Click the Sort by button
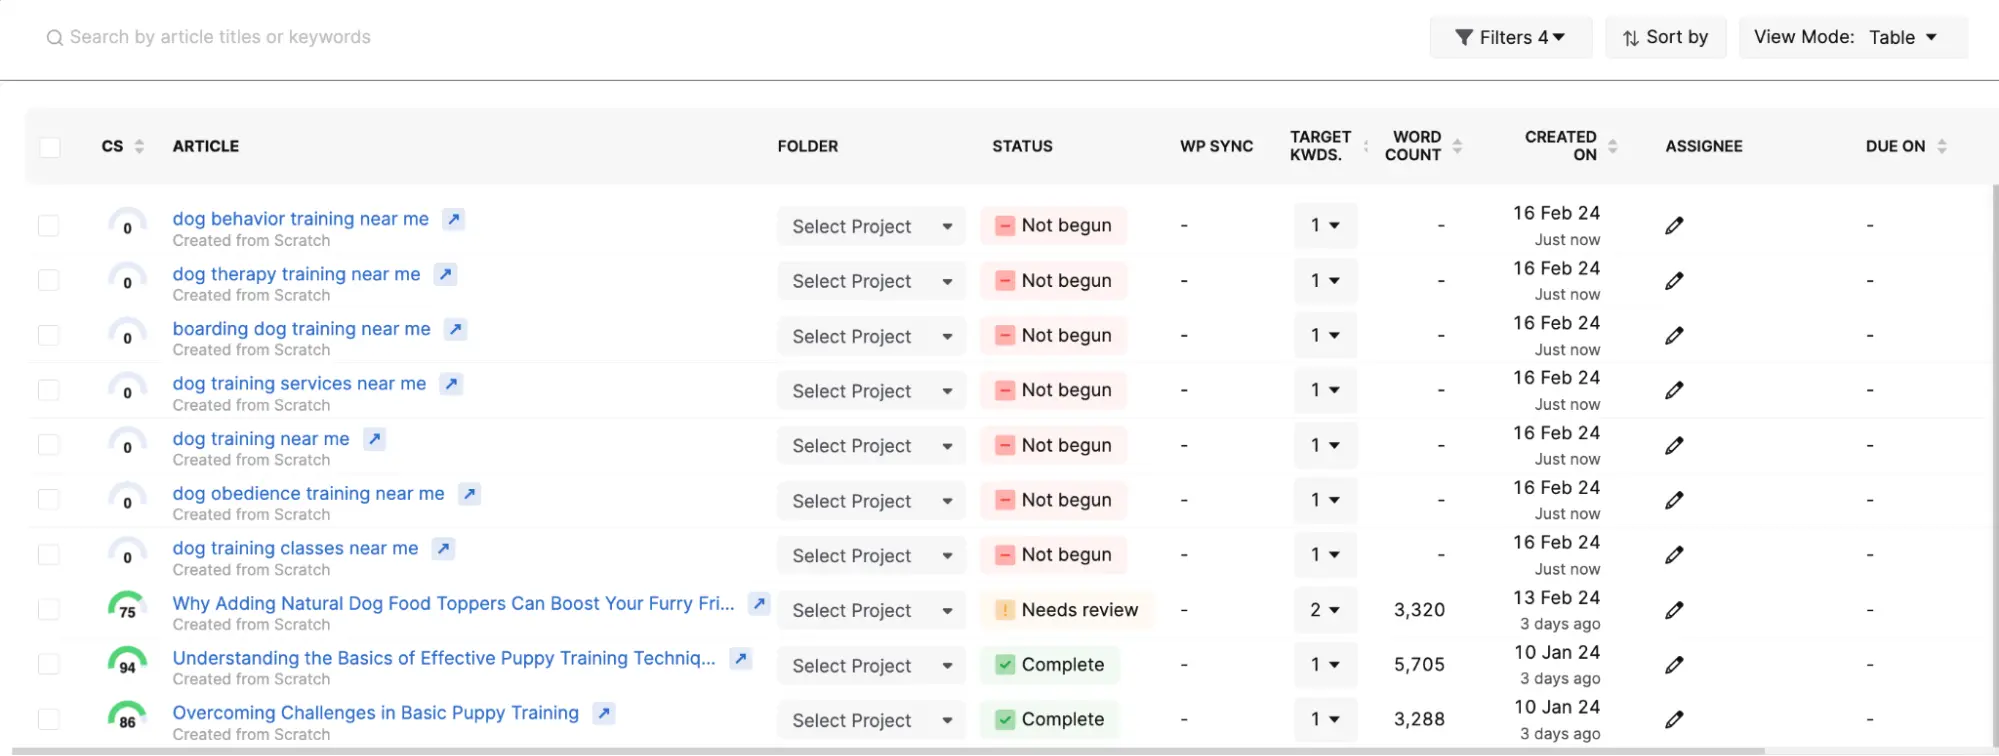This screenshot has height=756, width=1999. click(x=1665, y=37)
